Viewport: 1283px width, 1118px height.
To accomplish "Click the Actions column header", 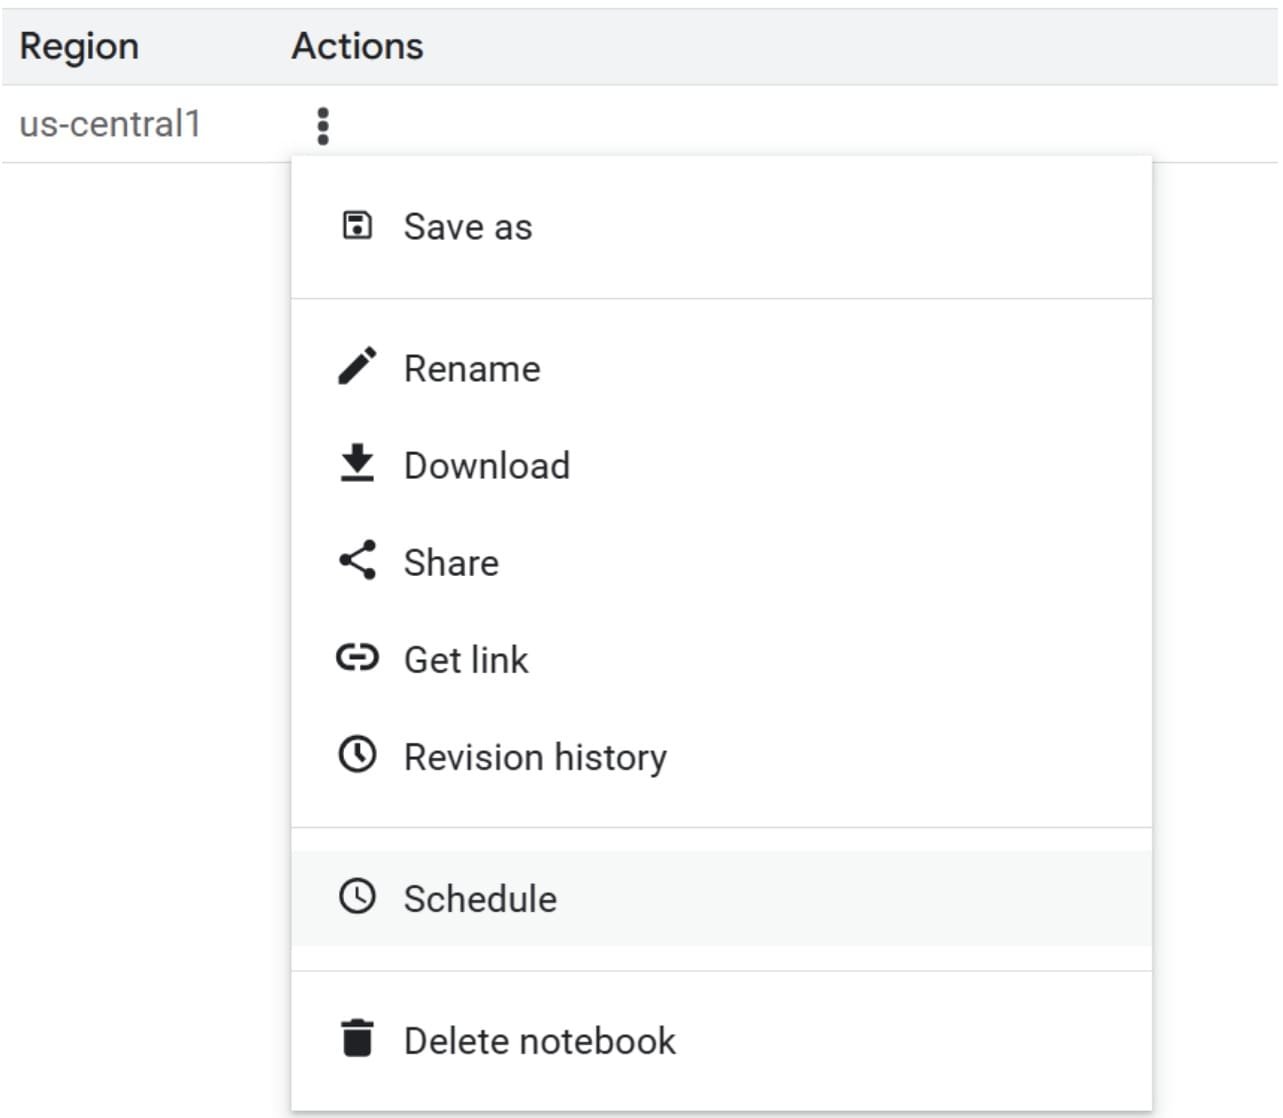I will click(357, 46).
